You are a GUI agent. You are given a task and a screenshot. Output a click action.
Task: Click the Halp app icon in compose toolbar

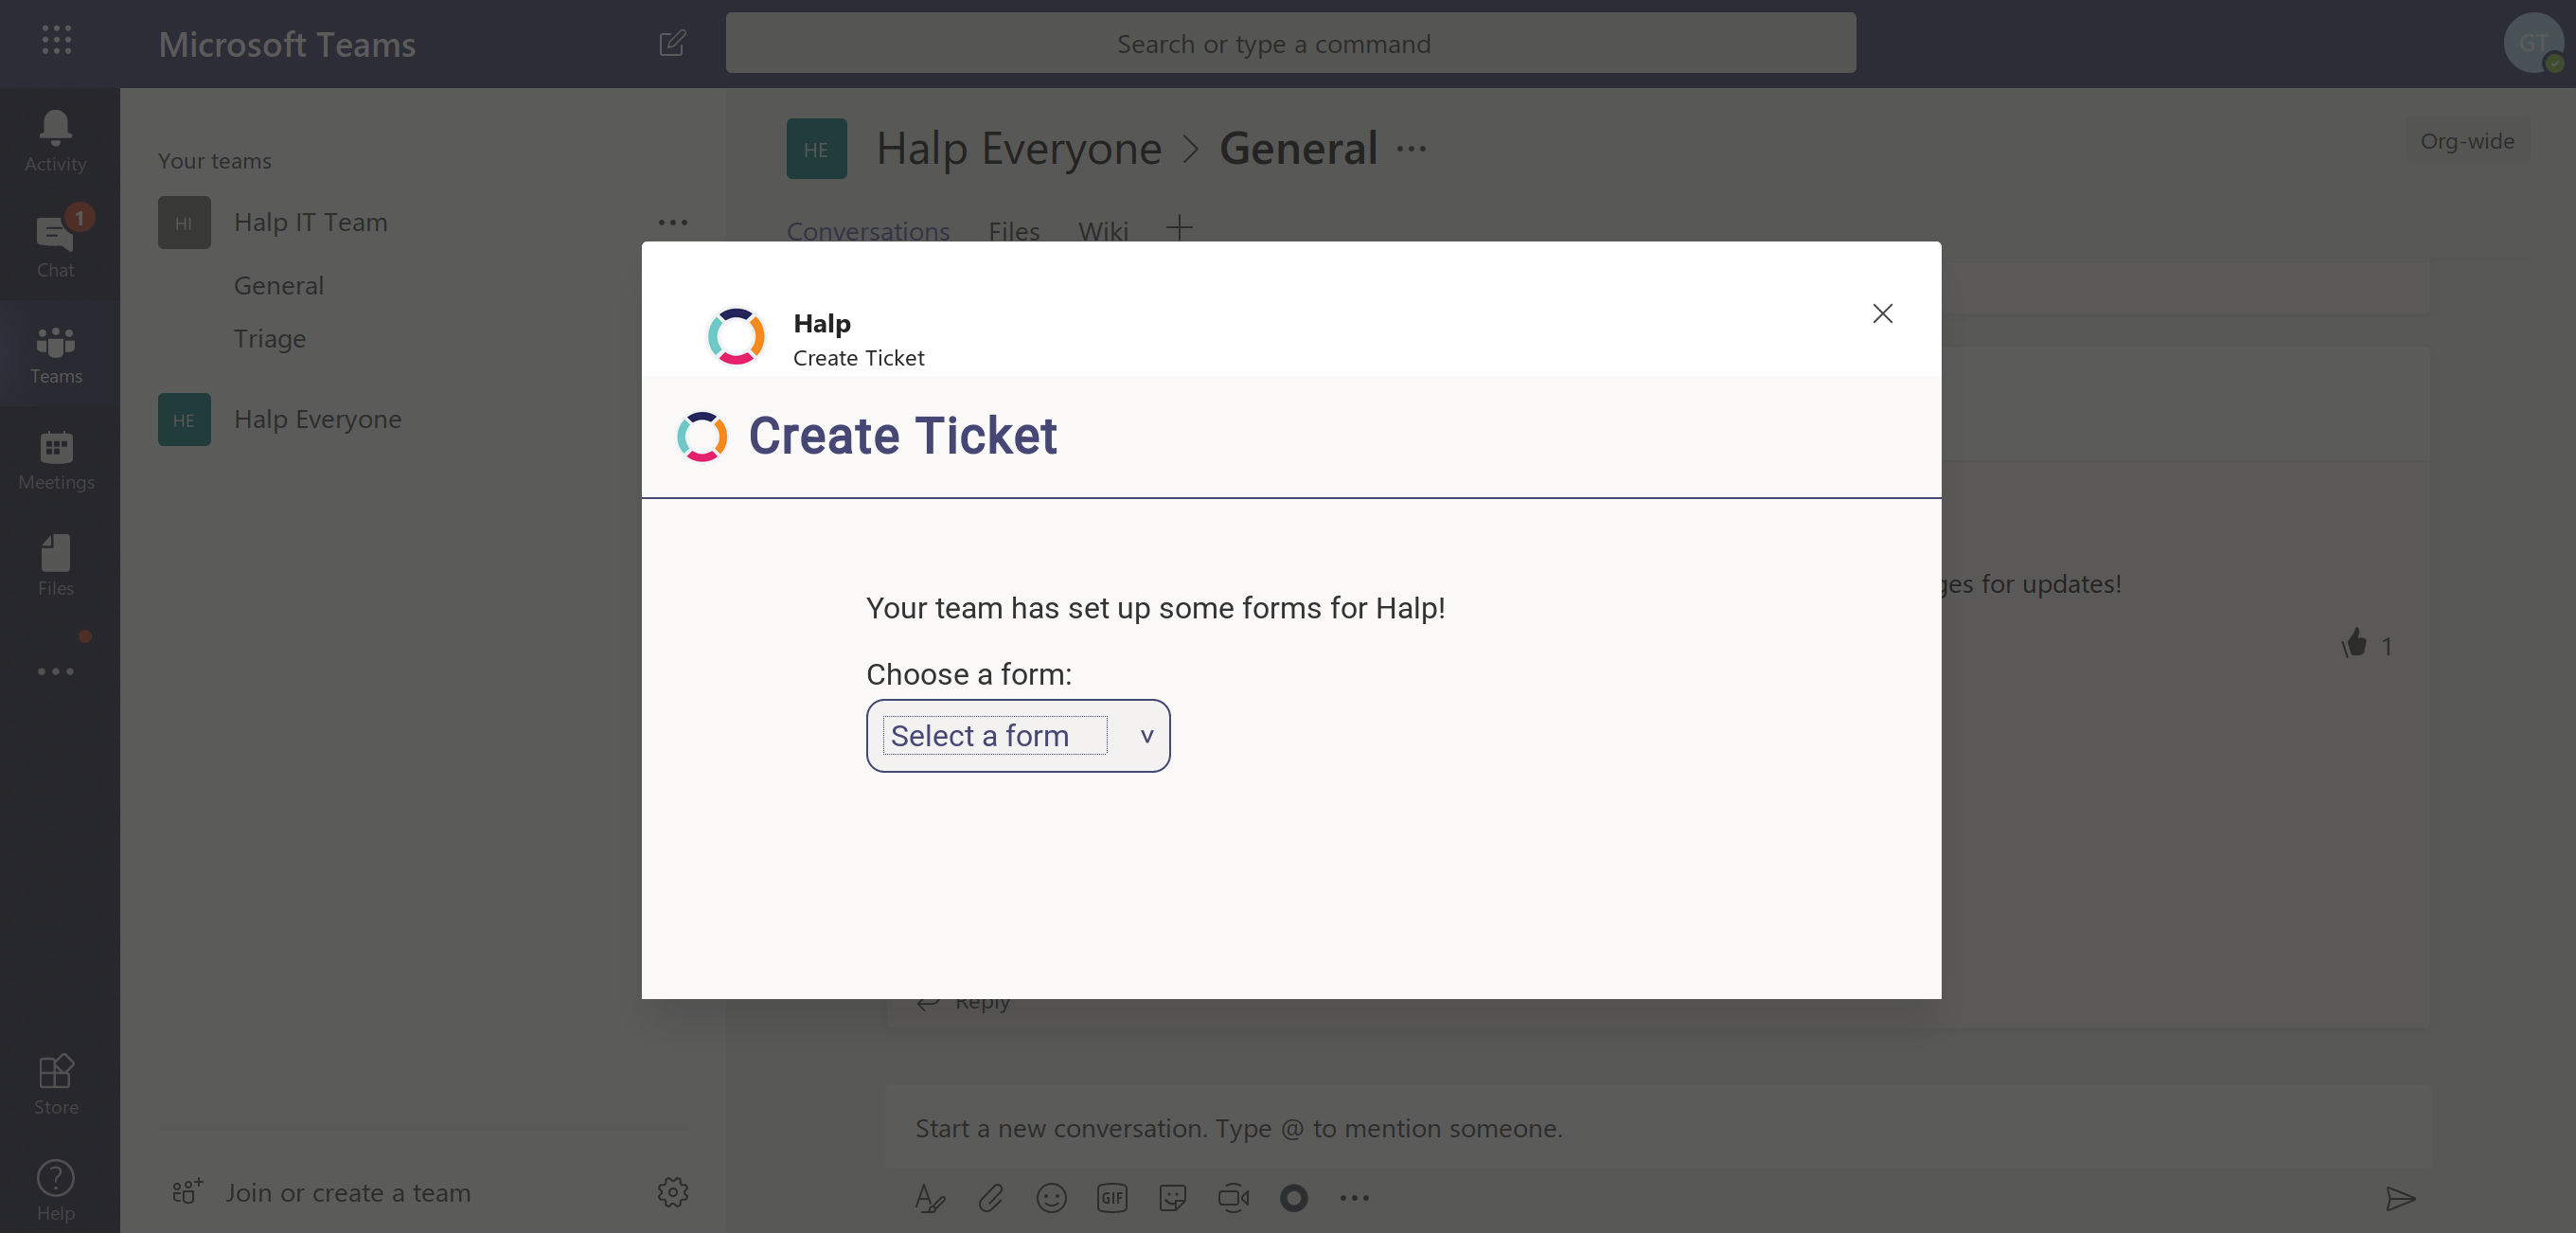click(1293, 1197)
